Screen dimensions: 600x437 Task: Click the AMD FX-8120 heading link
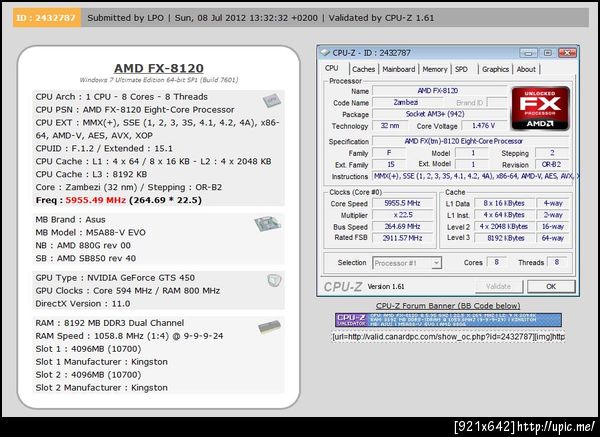tap(159, 68)
